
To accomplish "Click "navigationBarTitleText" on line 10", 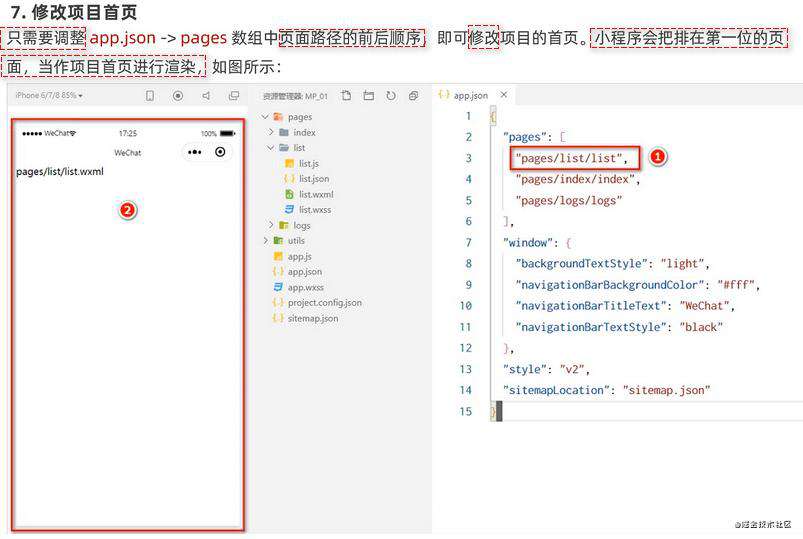I will pos(591,305).
